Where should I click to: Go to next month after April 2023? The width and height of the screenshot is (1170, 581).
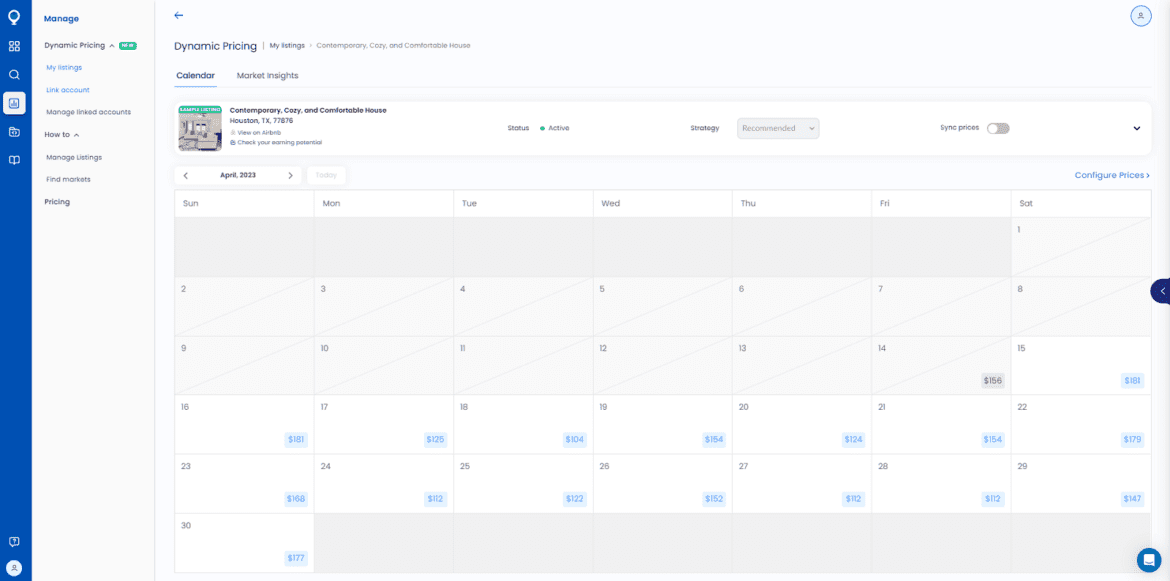(290, 175)
